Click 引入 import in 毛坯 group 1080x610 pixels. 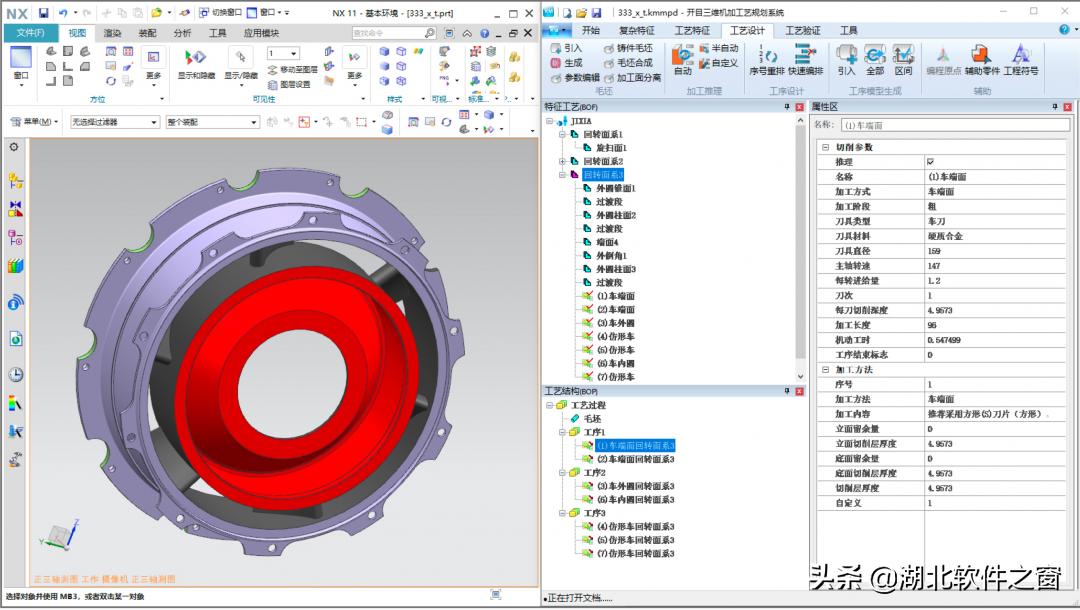coord(567,48)
